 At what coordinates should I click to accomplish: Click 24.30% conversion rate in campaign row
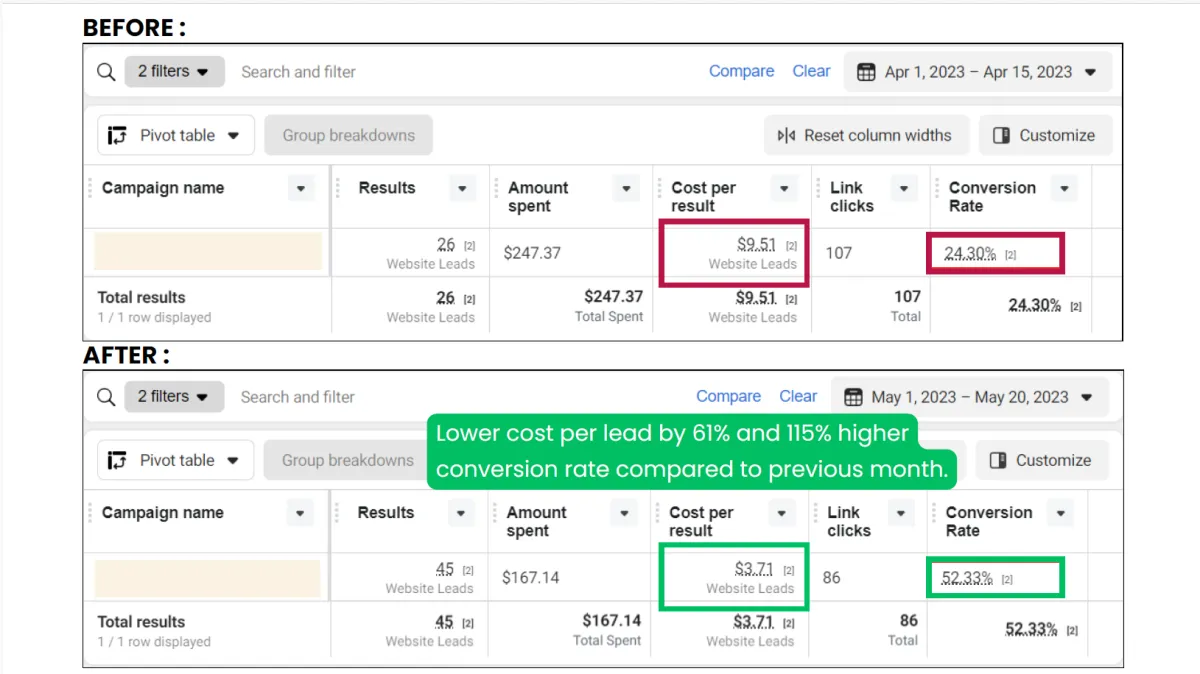click(970, 254)
